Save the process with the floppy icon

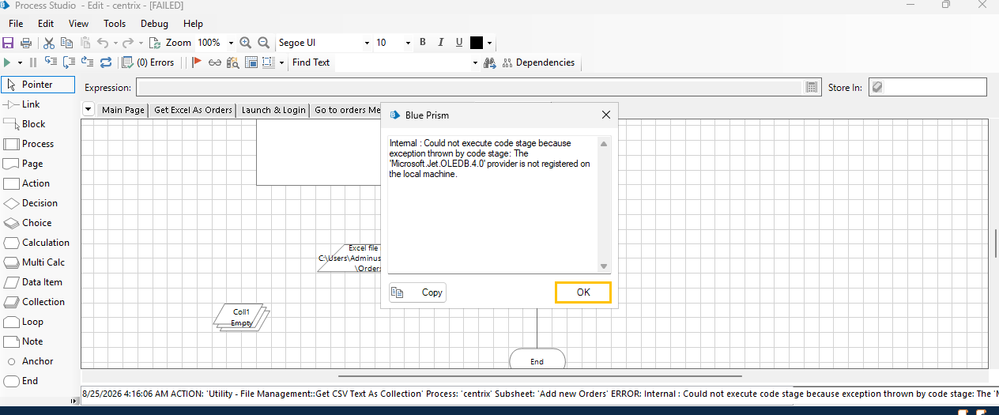(8, 43)
